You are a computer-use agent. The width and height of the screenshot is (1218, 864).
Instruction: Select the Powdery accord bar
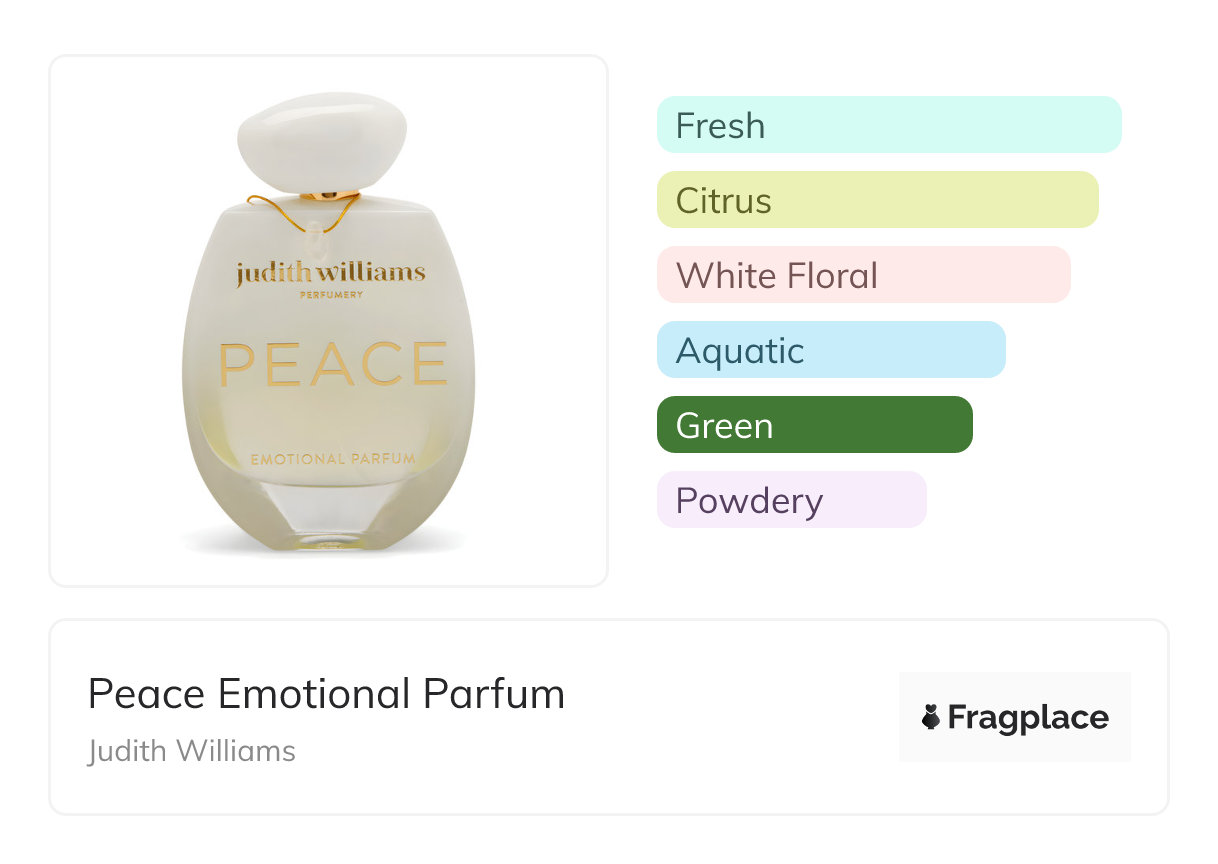click(x=791, y=500)
